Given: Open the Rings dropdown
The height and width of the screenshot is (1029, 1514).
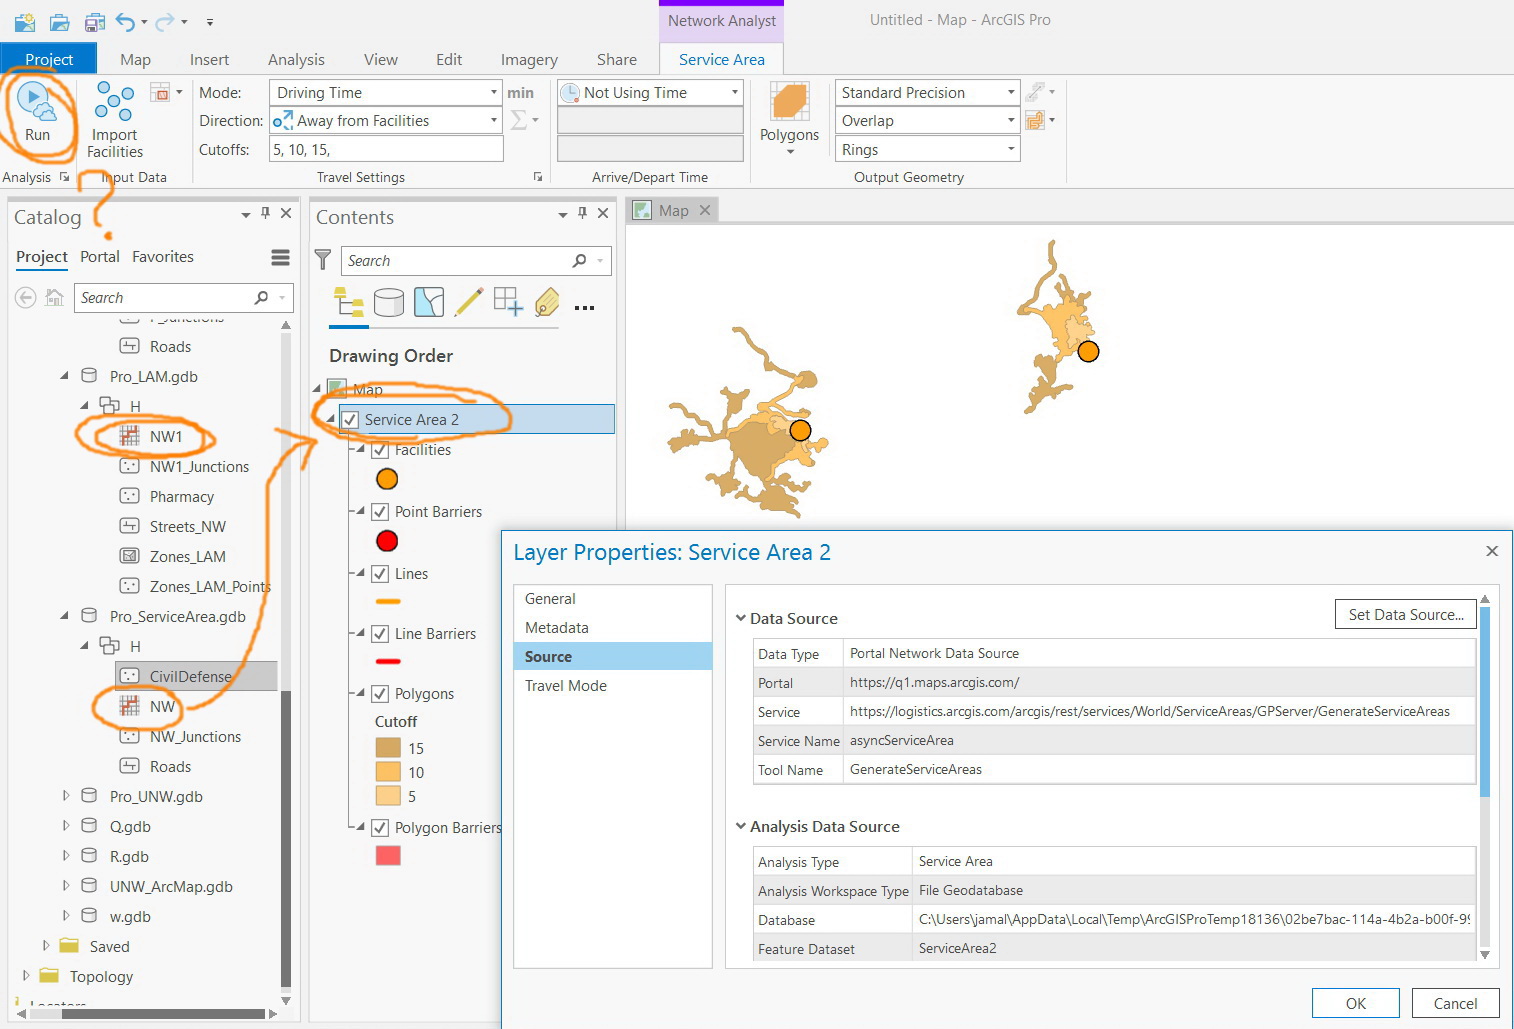Looking at the screenshot, I should (927, 149).
